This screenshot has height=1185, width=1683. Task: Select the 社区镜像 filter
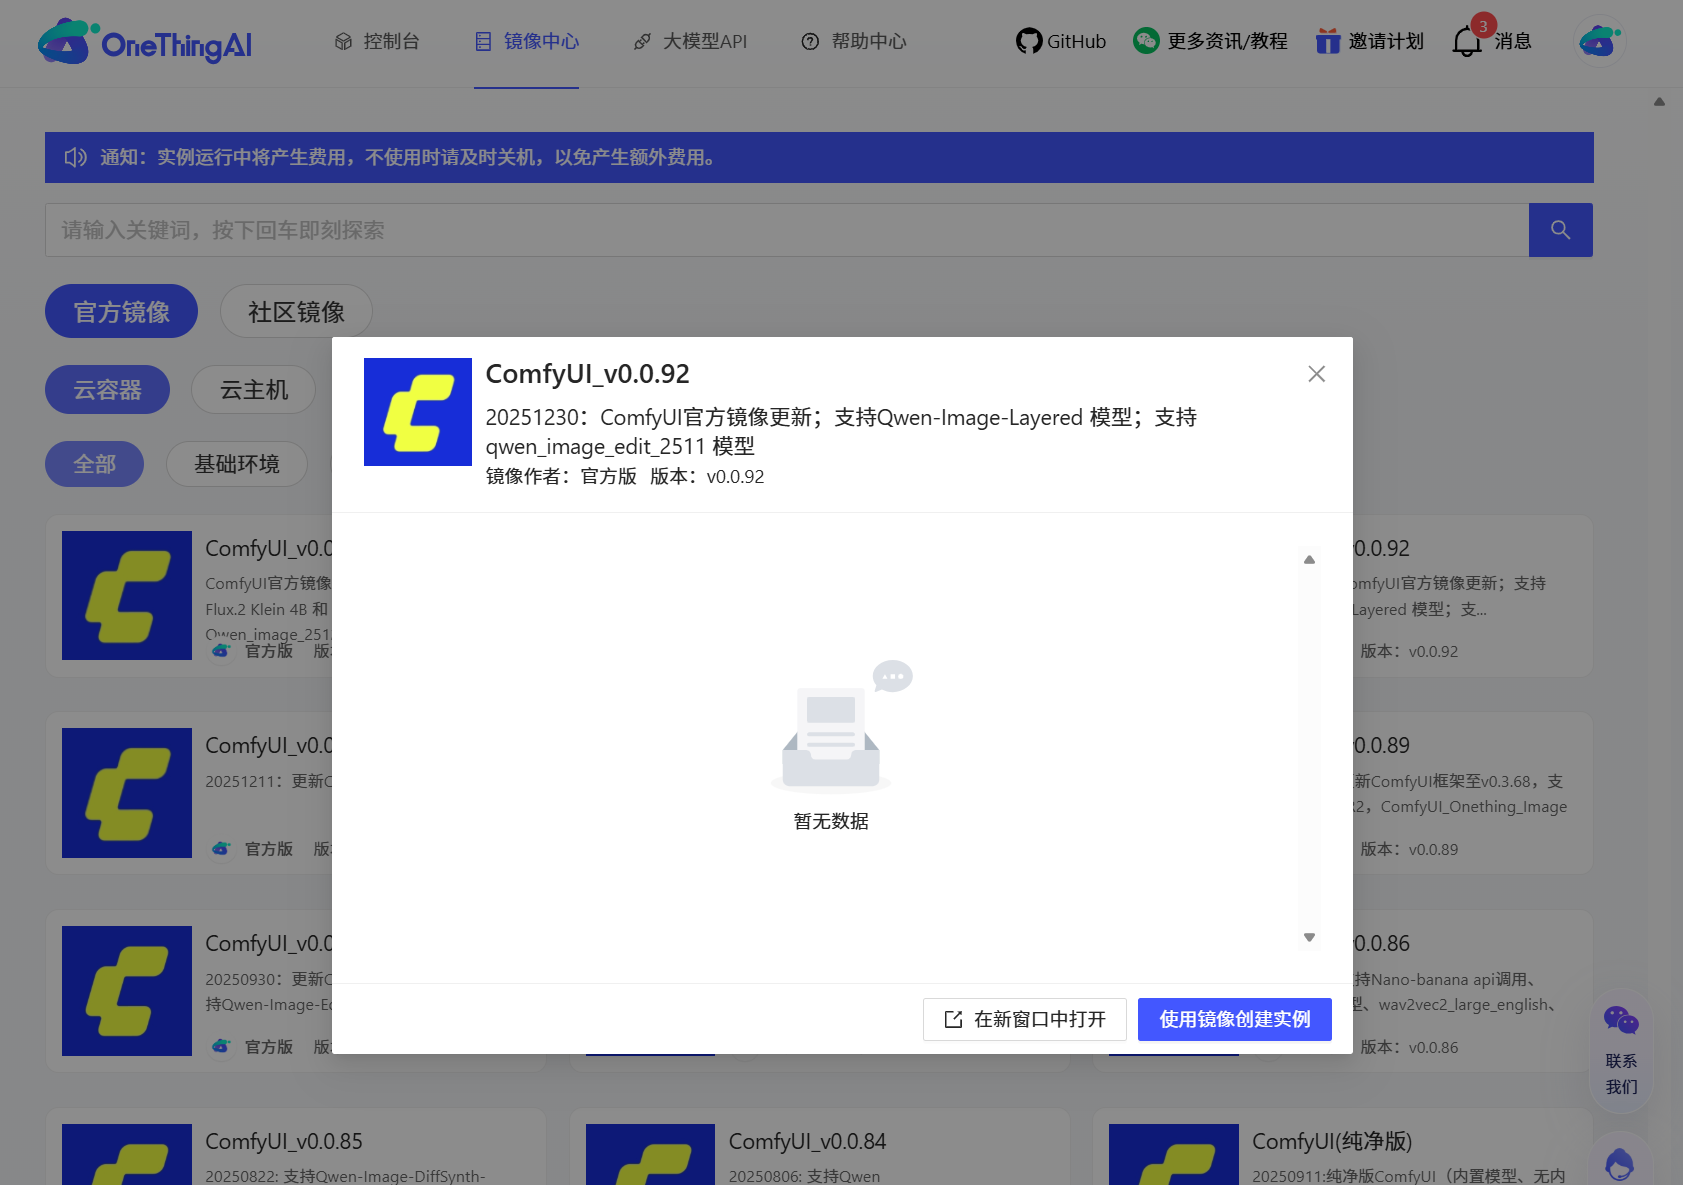pyautogui.click(x=296, y=312)
